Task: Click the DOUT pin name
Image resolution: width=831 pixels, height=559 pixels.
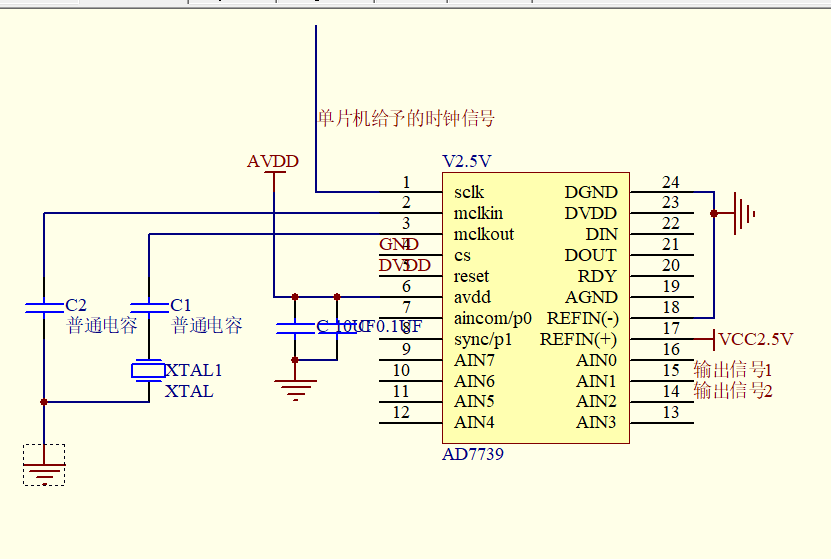Action: tap(591, 255)
